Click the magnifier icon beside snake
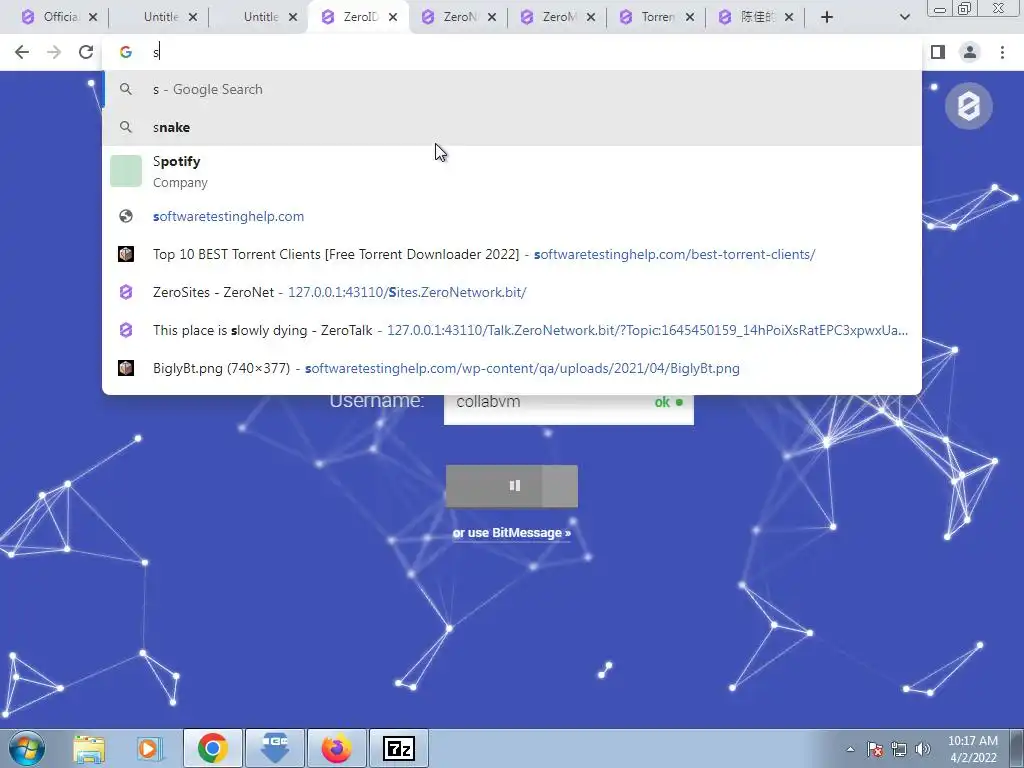 point(126,127)
